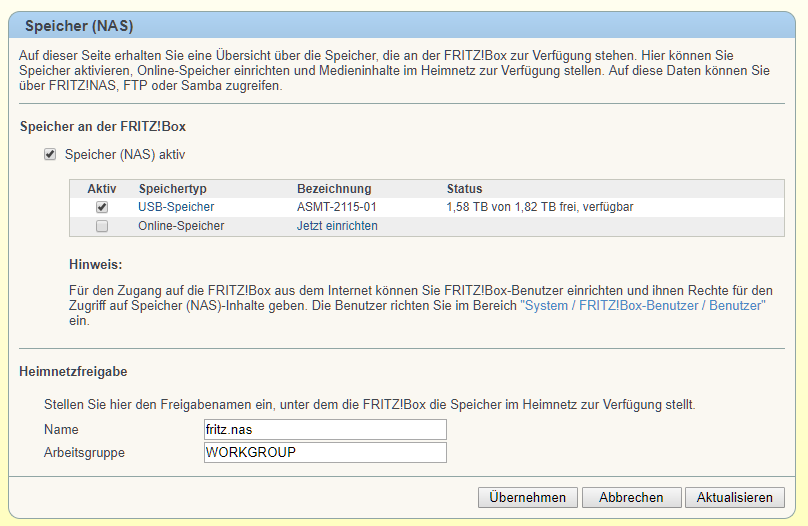808x526 pixels.
Task: Focus the Arbeitsgruppe field containing WORKGROUP
Action: pyautogui.click(x=325, y=452)
